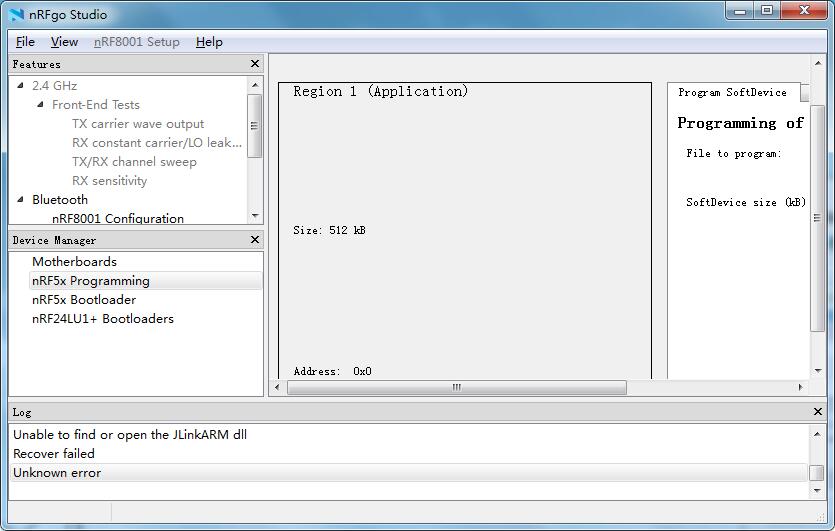This screenshot has width=835, height=531.
Task: Select Motherboards in Device Manager
Action: tap(74, 262)
